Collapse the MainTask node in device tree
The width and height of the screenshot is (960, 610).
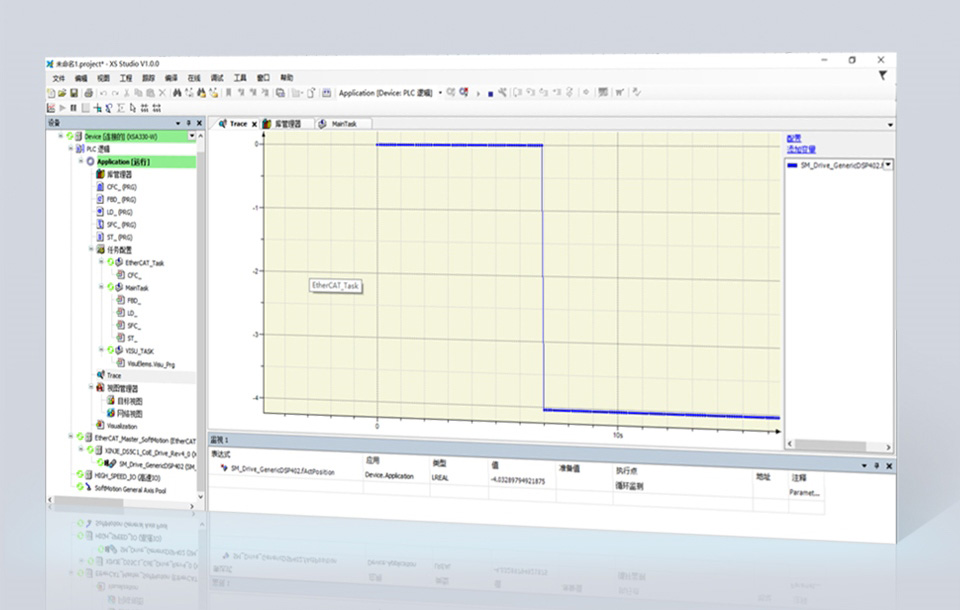(103, 288)
